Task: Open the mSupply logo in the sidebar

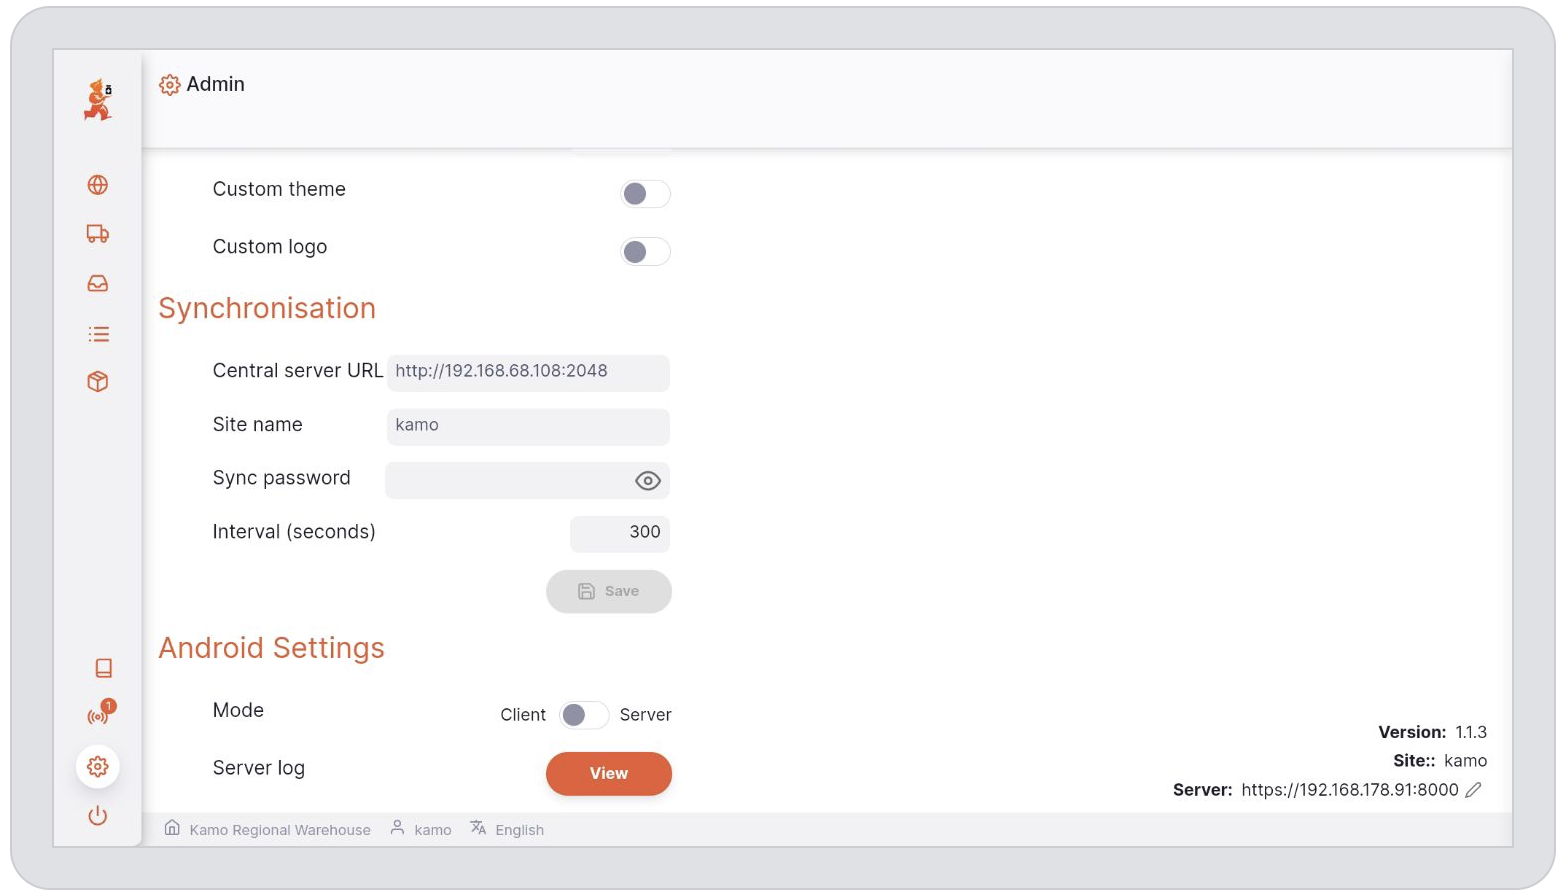Action: (97, 99)
